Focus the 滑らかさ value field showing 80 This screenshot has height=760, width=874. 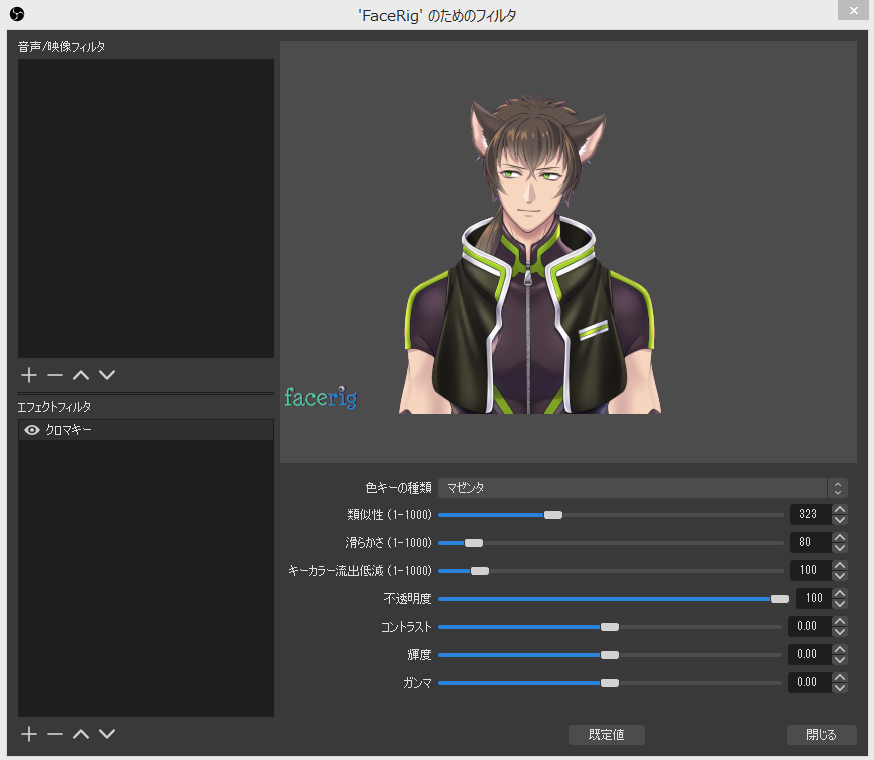(810, 542)
